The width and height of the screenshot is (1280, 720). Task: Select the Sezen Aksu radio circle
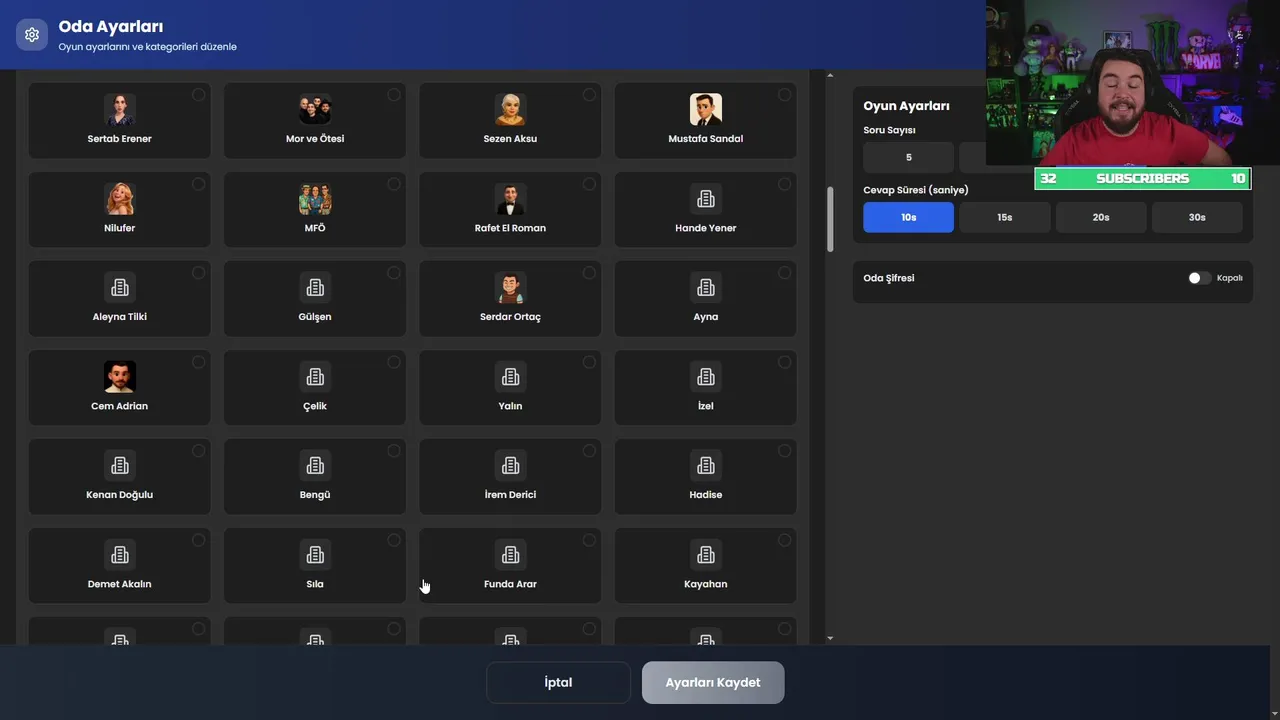(589, 95)
